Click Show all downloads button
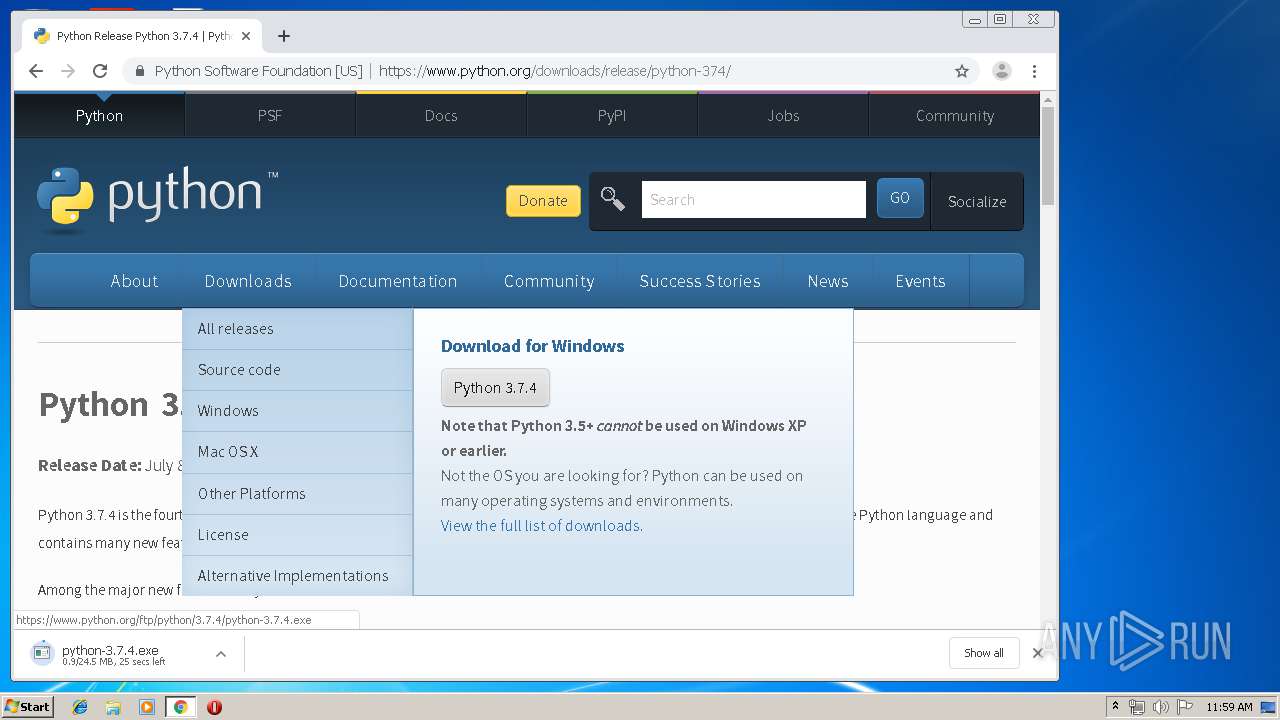Image resolution: width=1280 pixels, height=720 pixels. (x=984, y=653)
